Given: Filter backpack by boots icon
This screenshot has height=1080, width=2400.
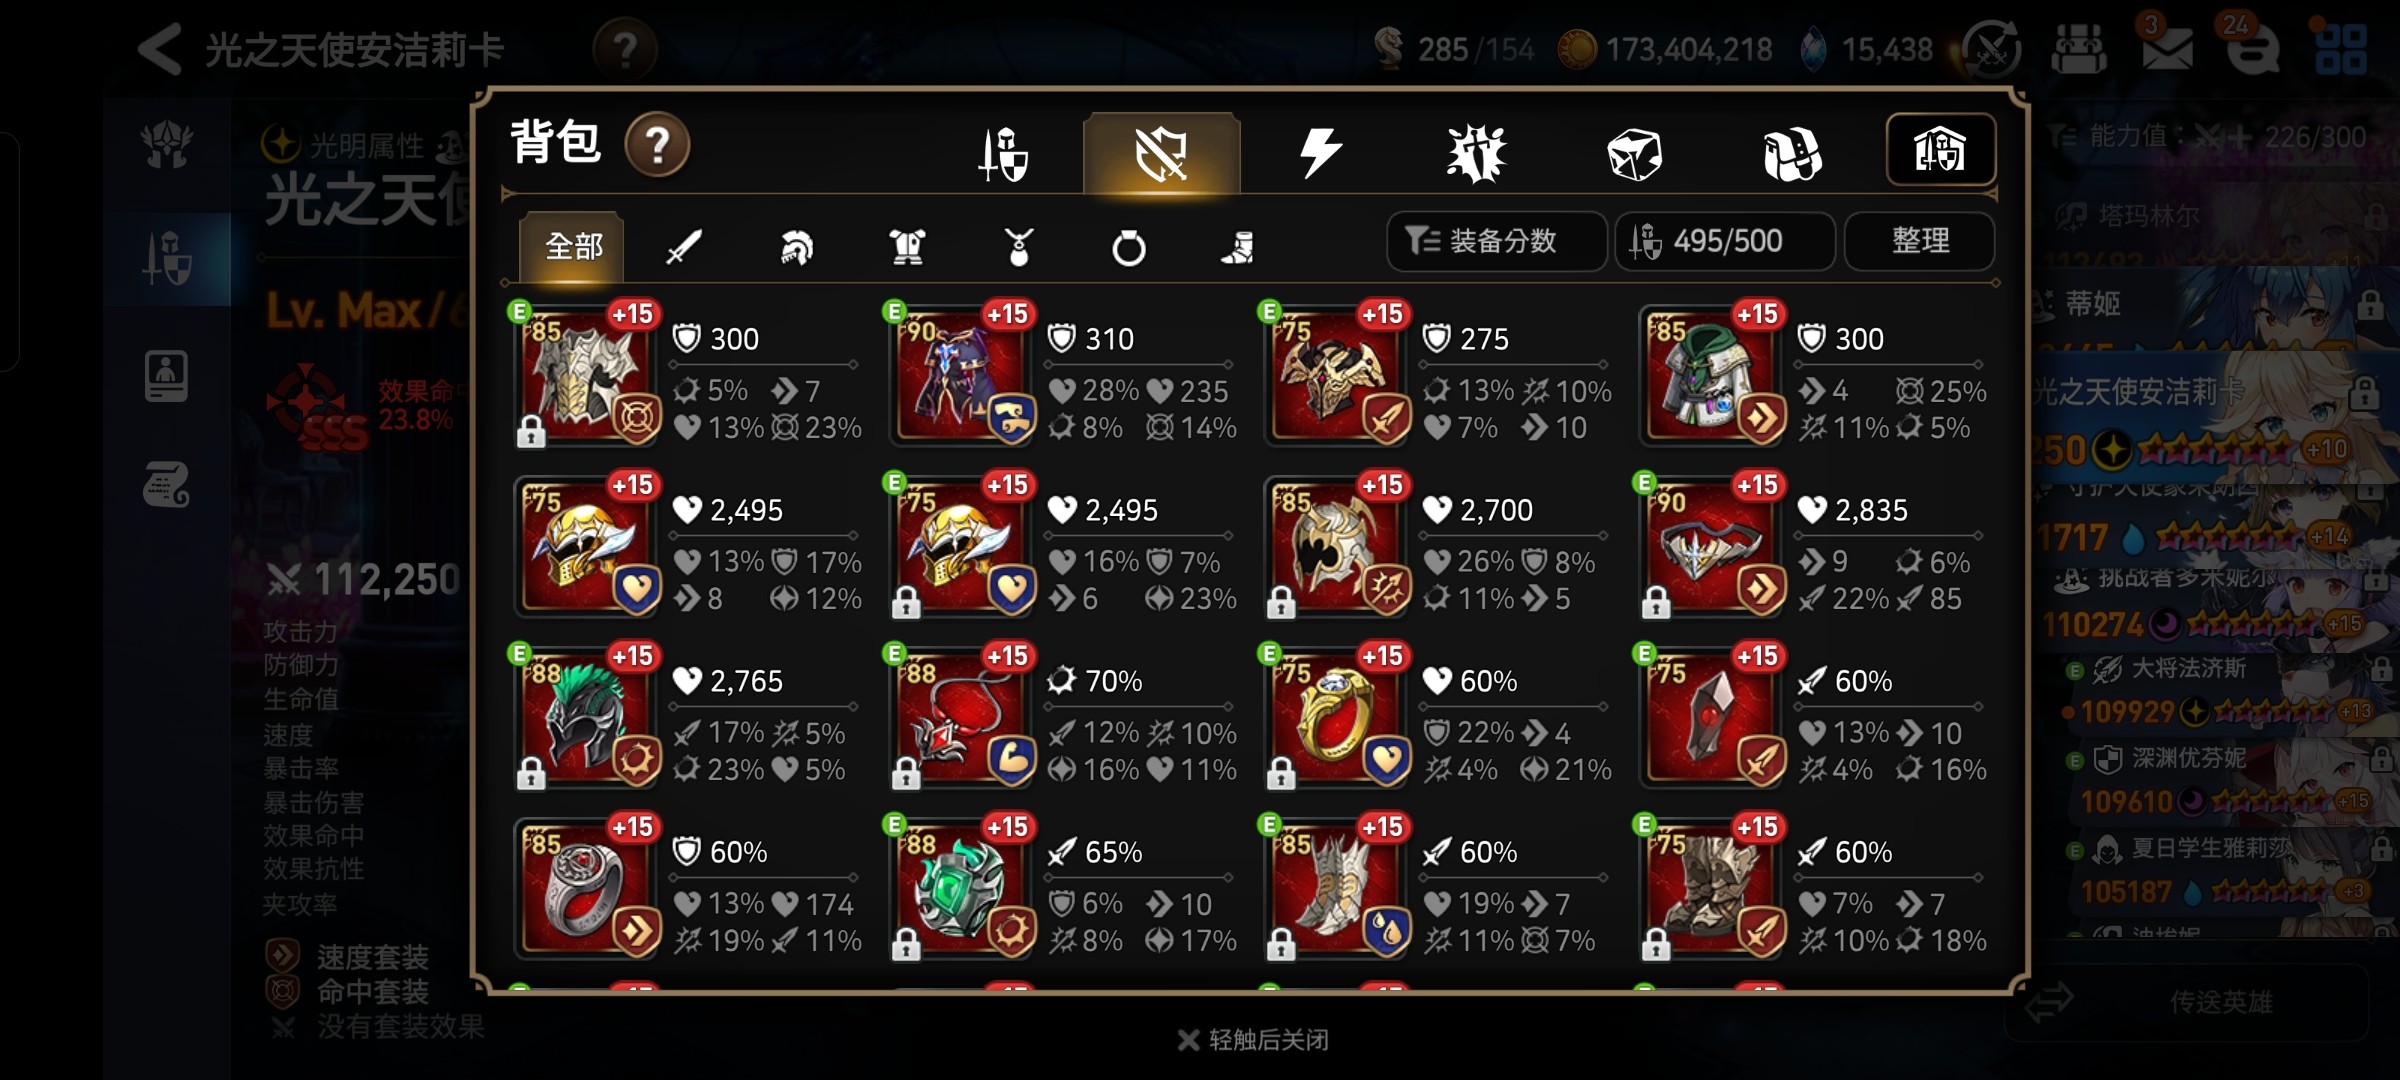Looking at the screenshot, I should tap(1238, 247).
